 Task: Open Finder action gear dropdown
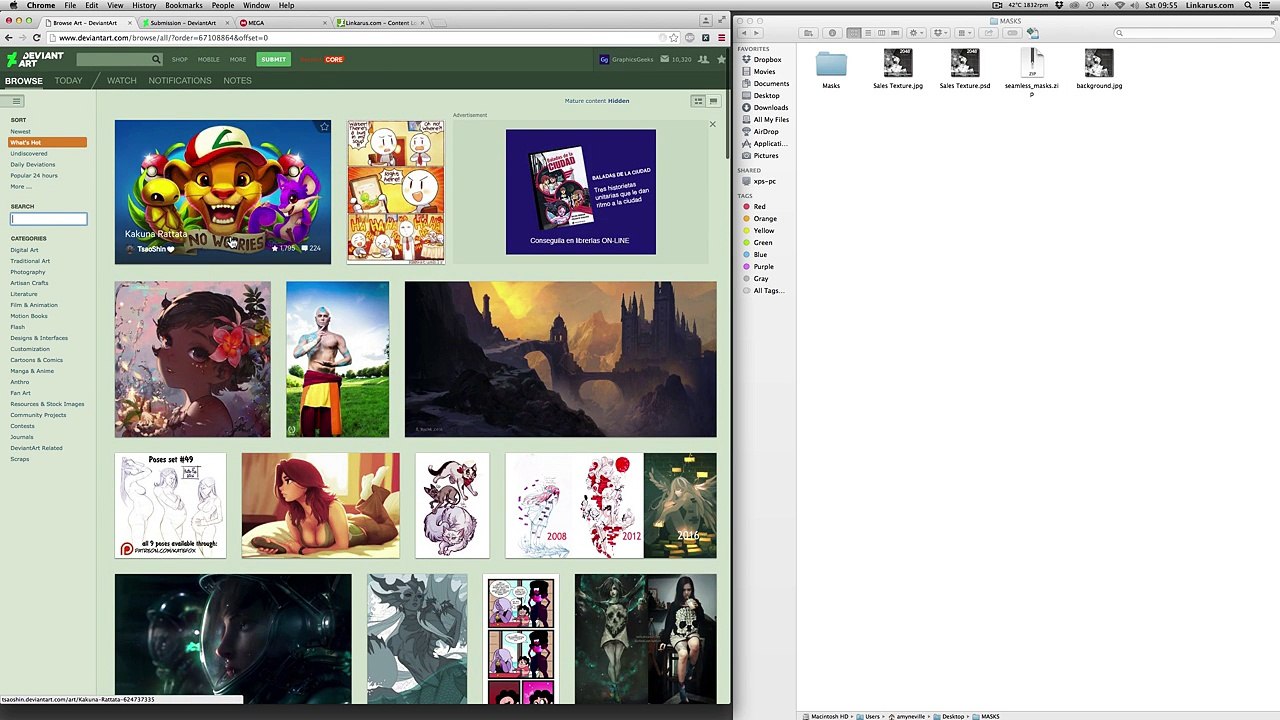[x=915, y=33]
